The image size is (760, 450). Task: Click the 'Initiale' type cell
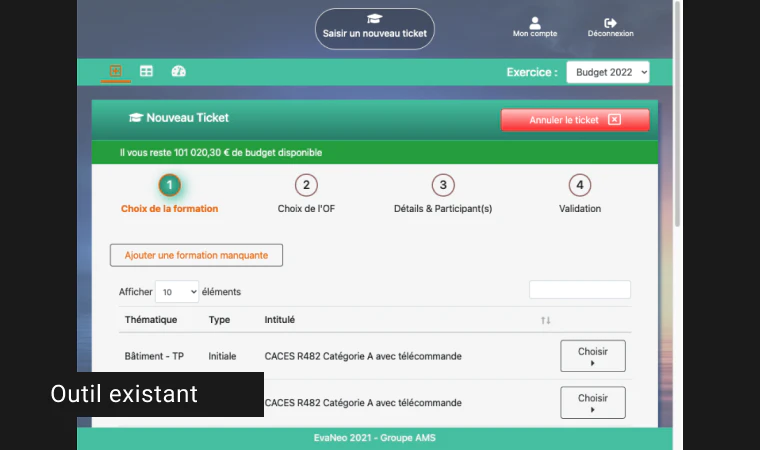pyautogui.click(x=222, y=356)
